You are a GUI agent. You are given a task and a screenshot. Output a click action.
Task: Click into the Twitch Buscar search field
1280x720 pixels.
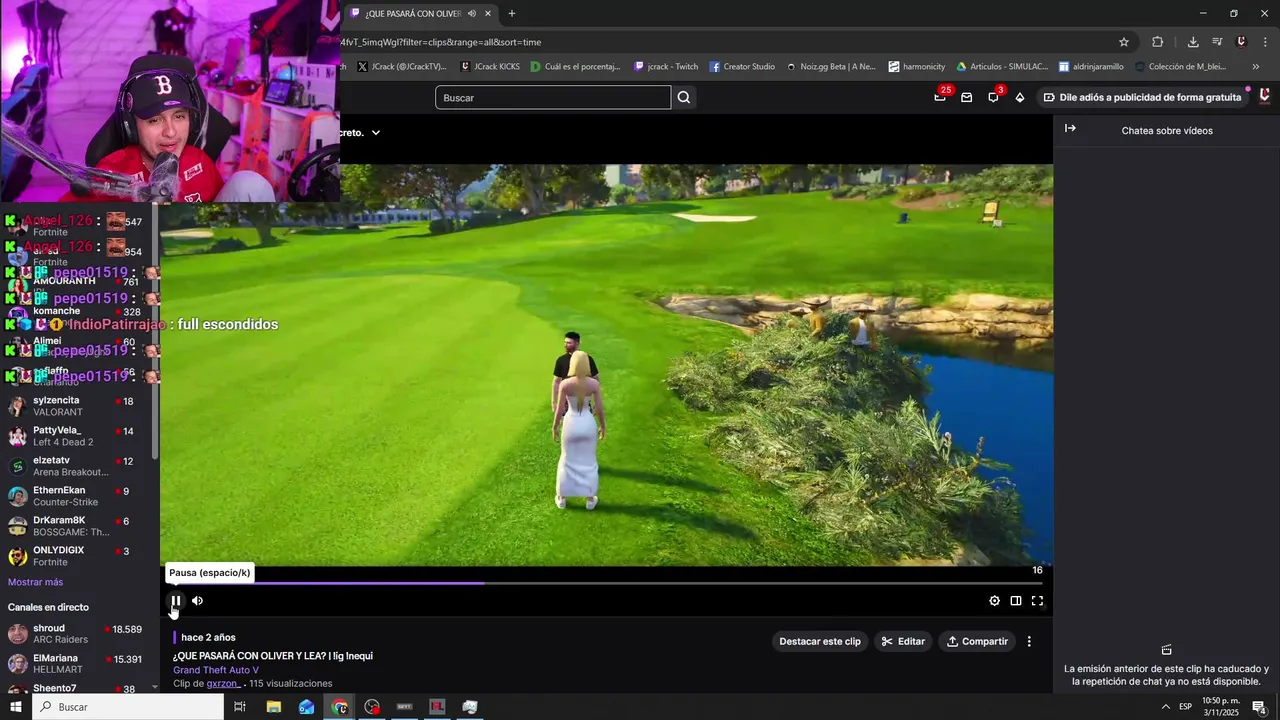553,98
